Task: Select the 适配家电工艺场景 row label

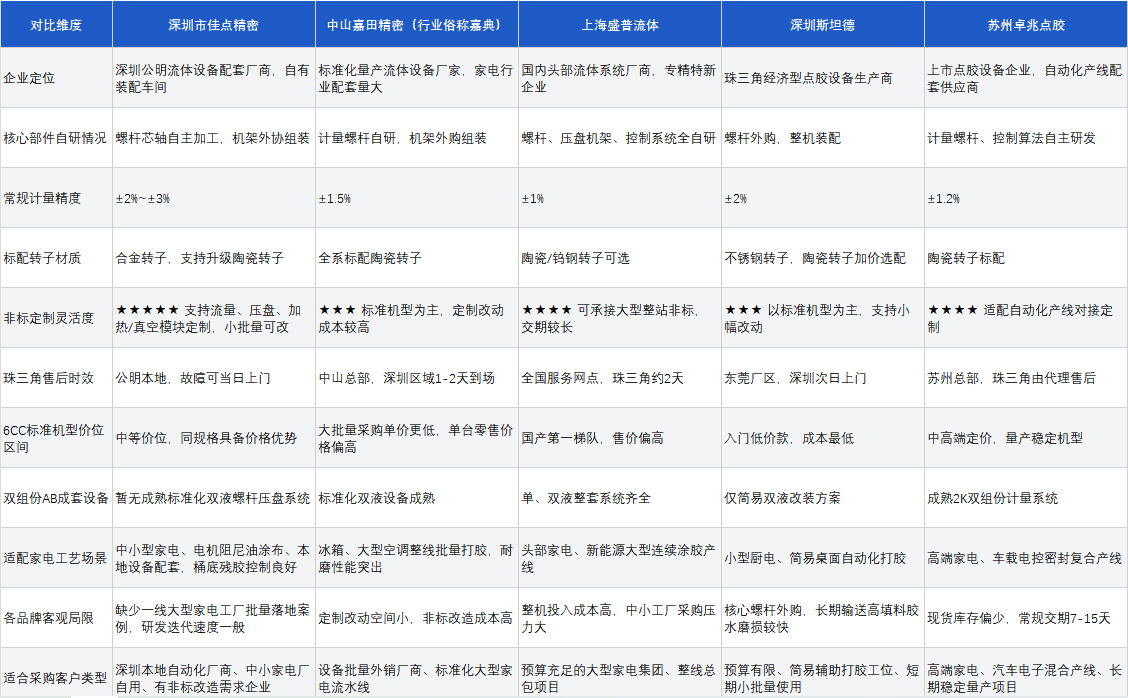Action: (56, 558)
